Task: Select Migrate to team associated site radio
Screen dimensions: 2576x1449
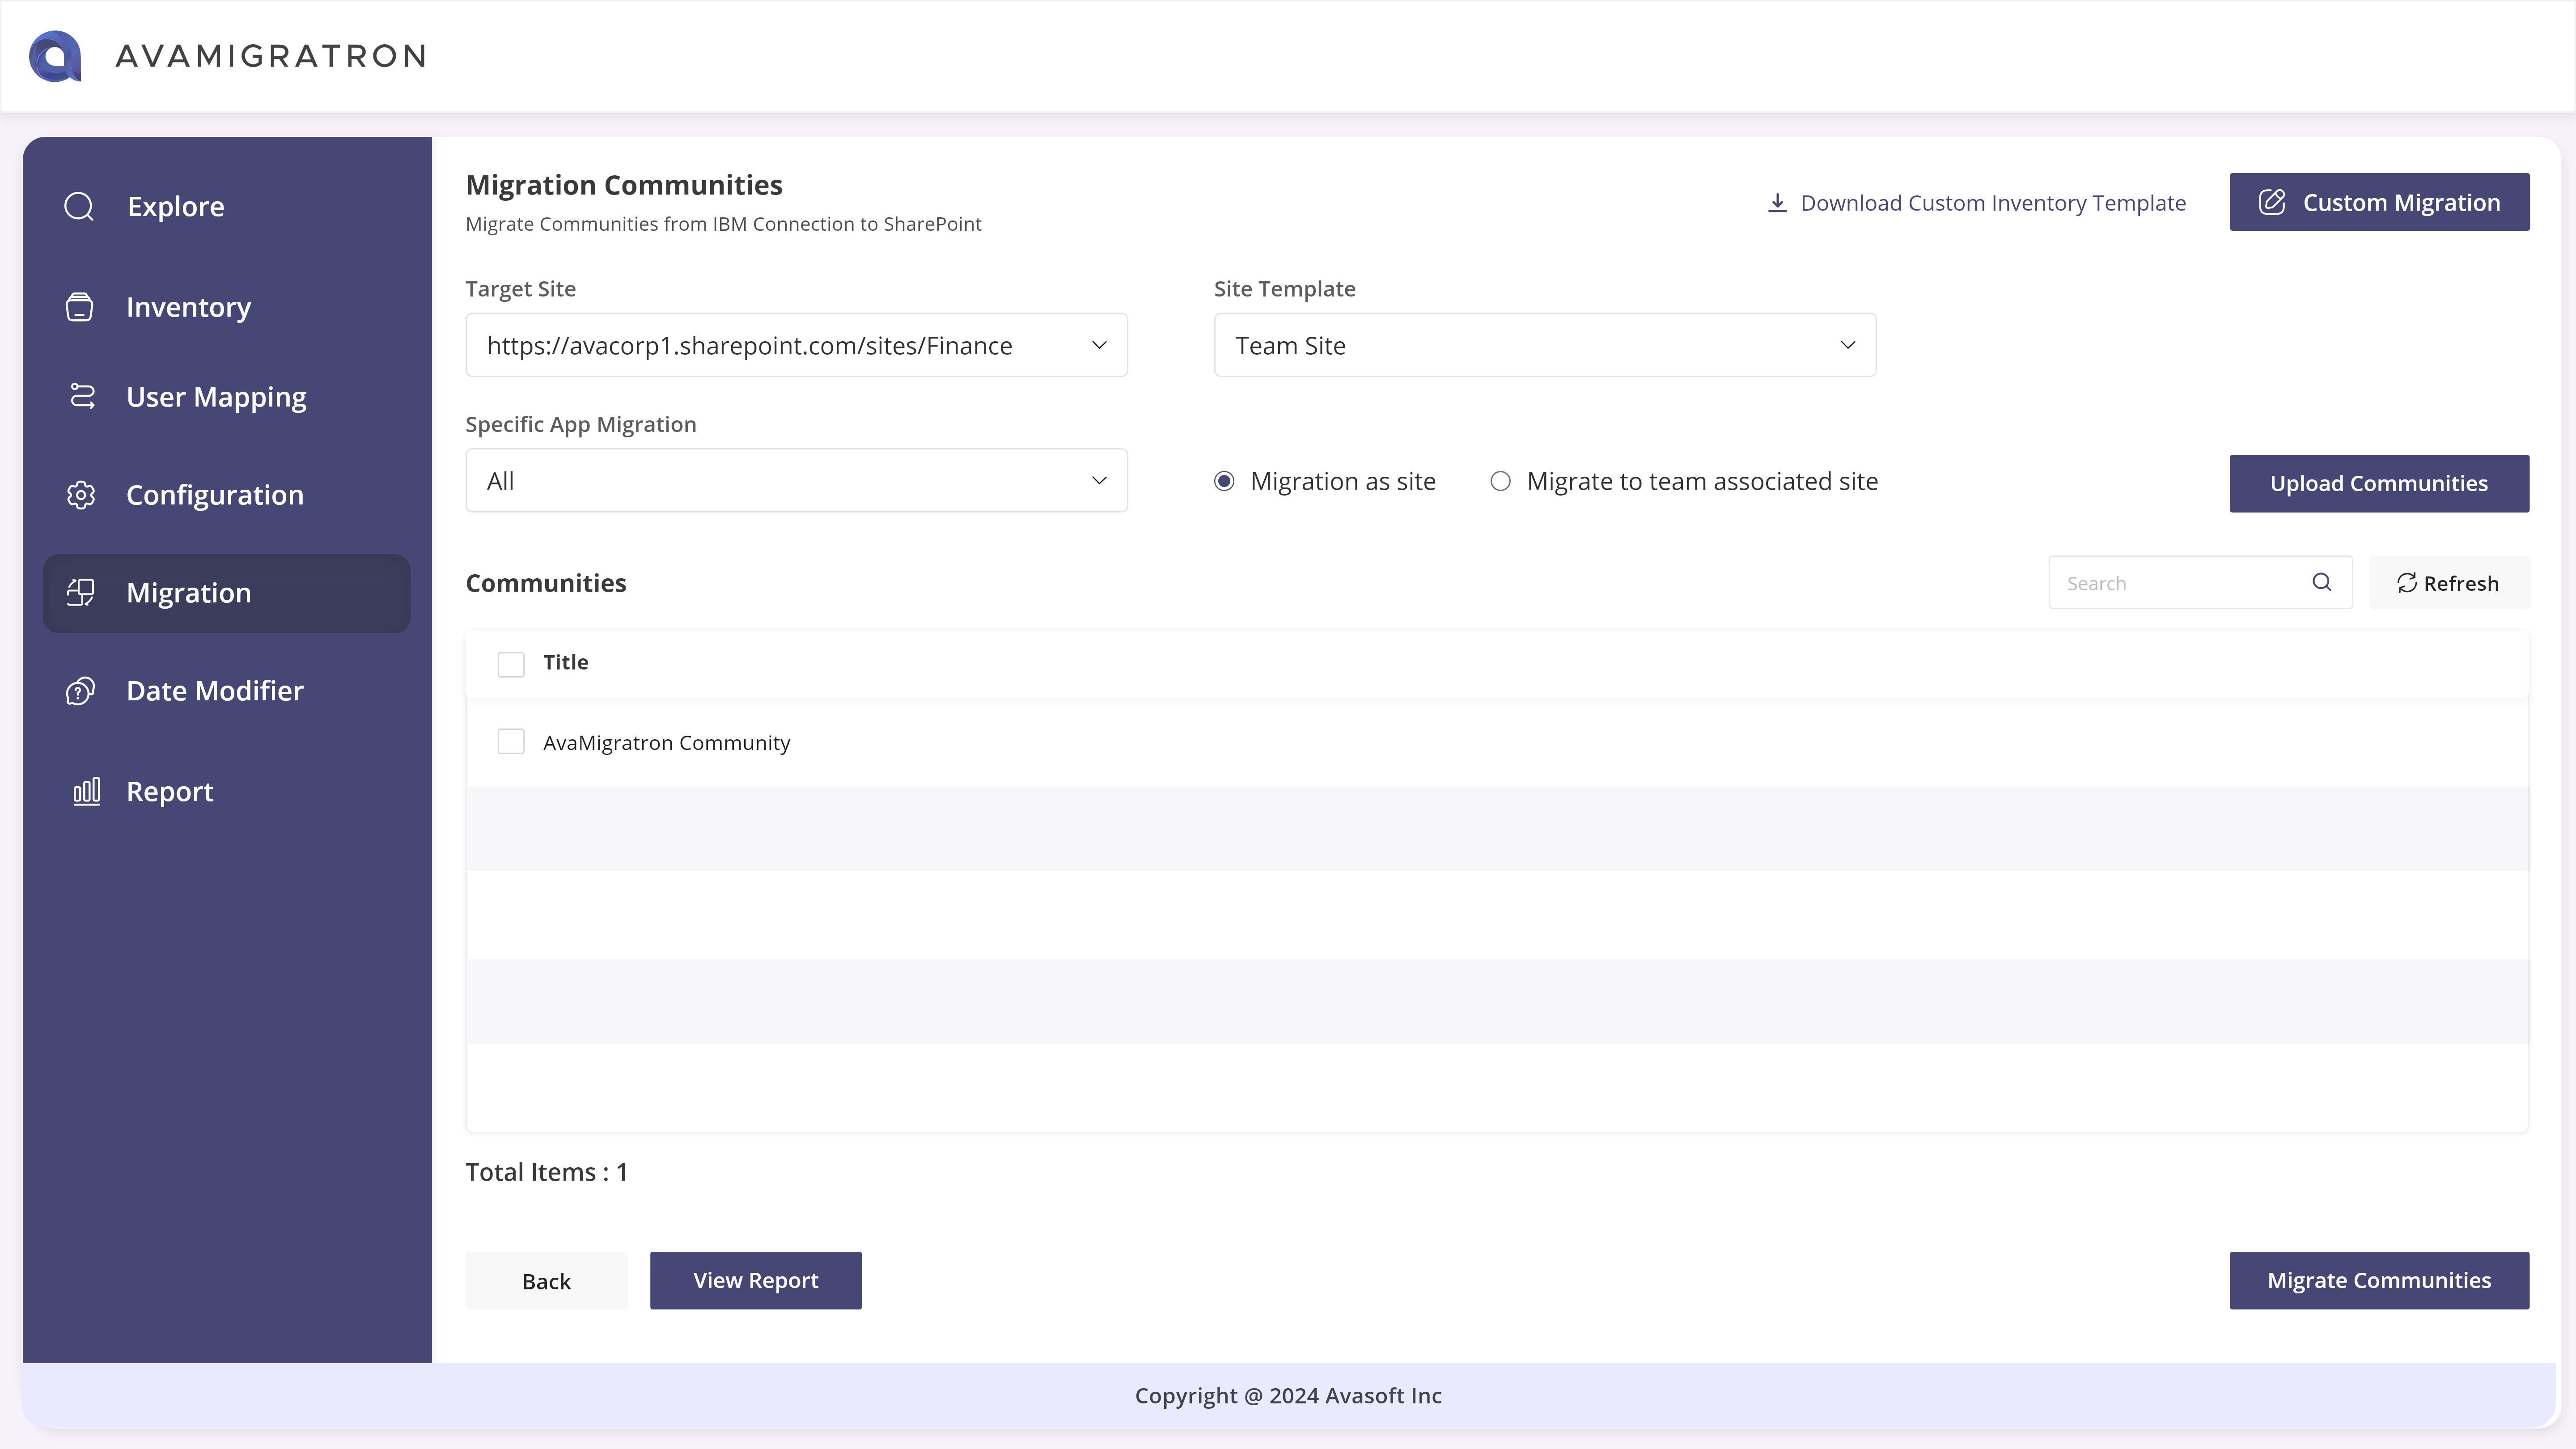Action: pos(1500,481)
